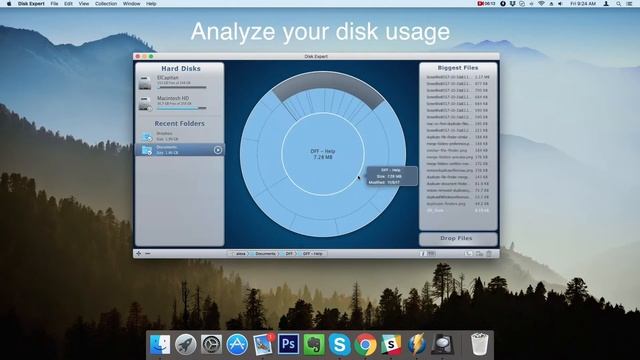Open the Apple menu
The width and height of the screenshot is (640, 360).
pos(9,4)
